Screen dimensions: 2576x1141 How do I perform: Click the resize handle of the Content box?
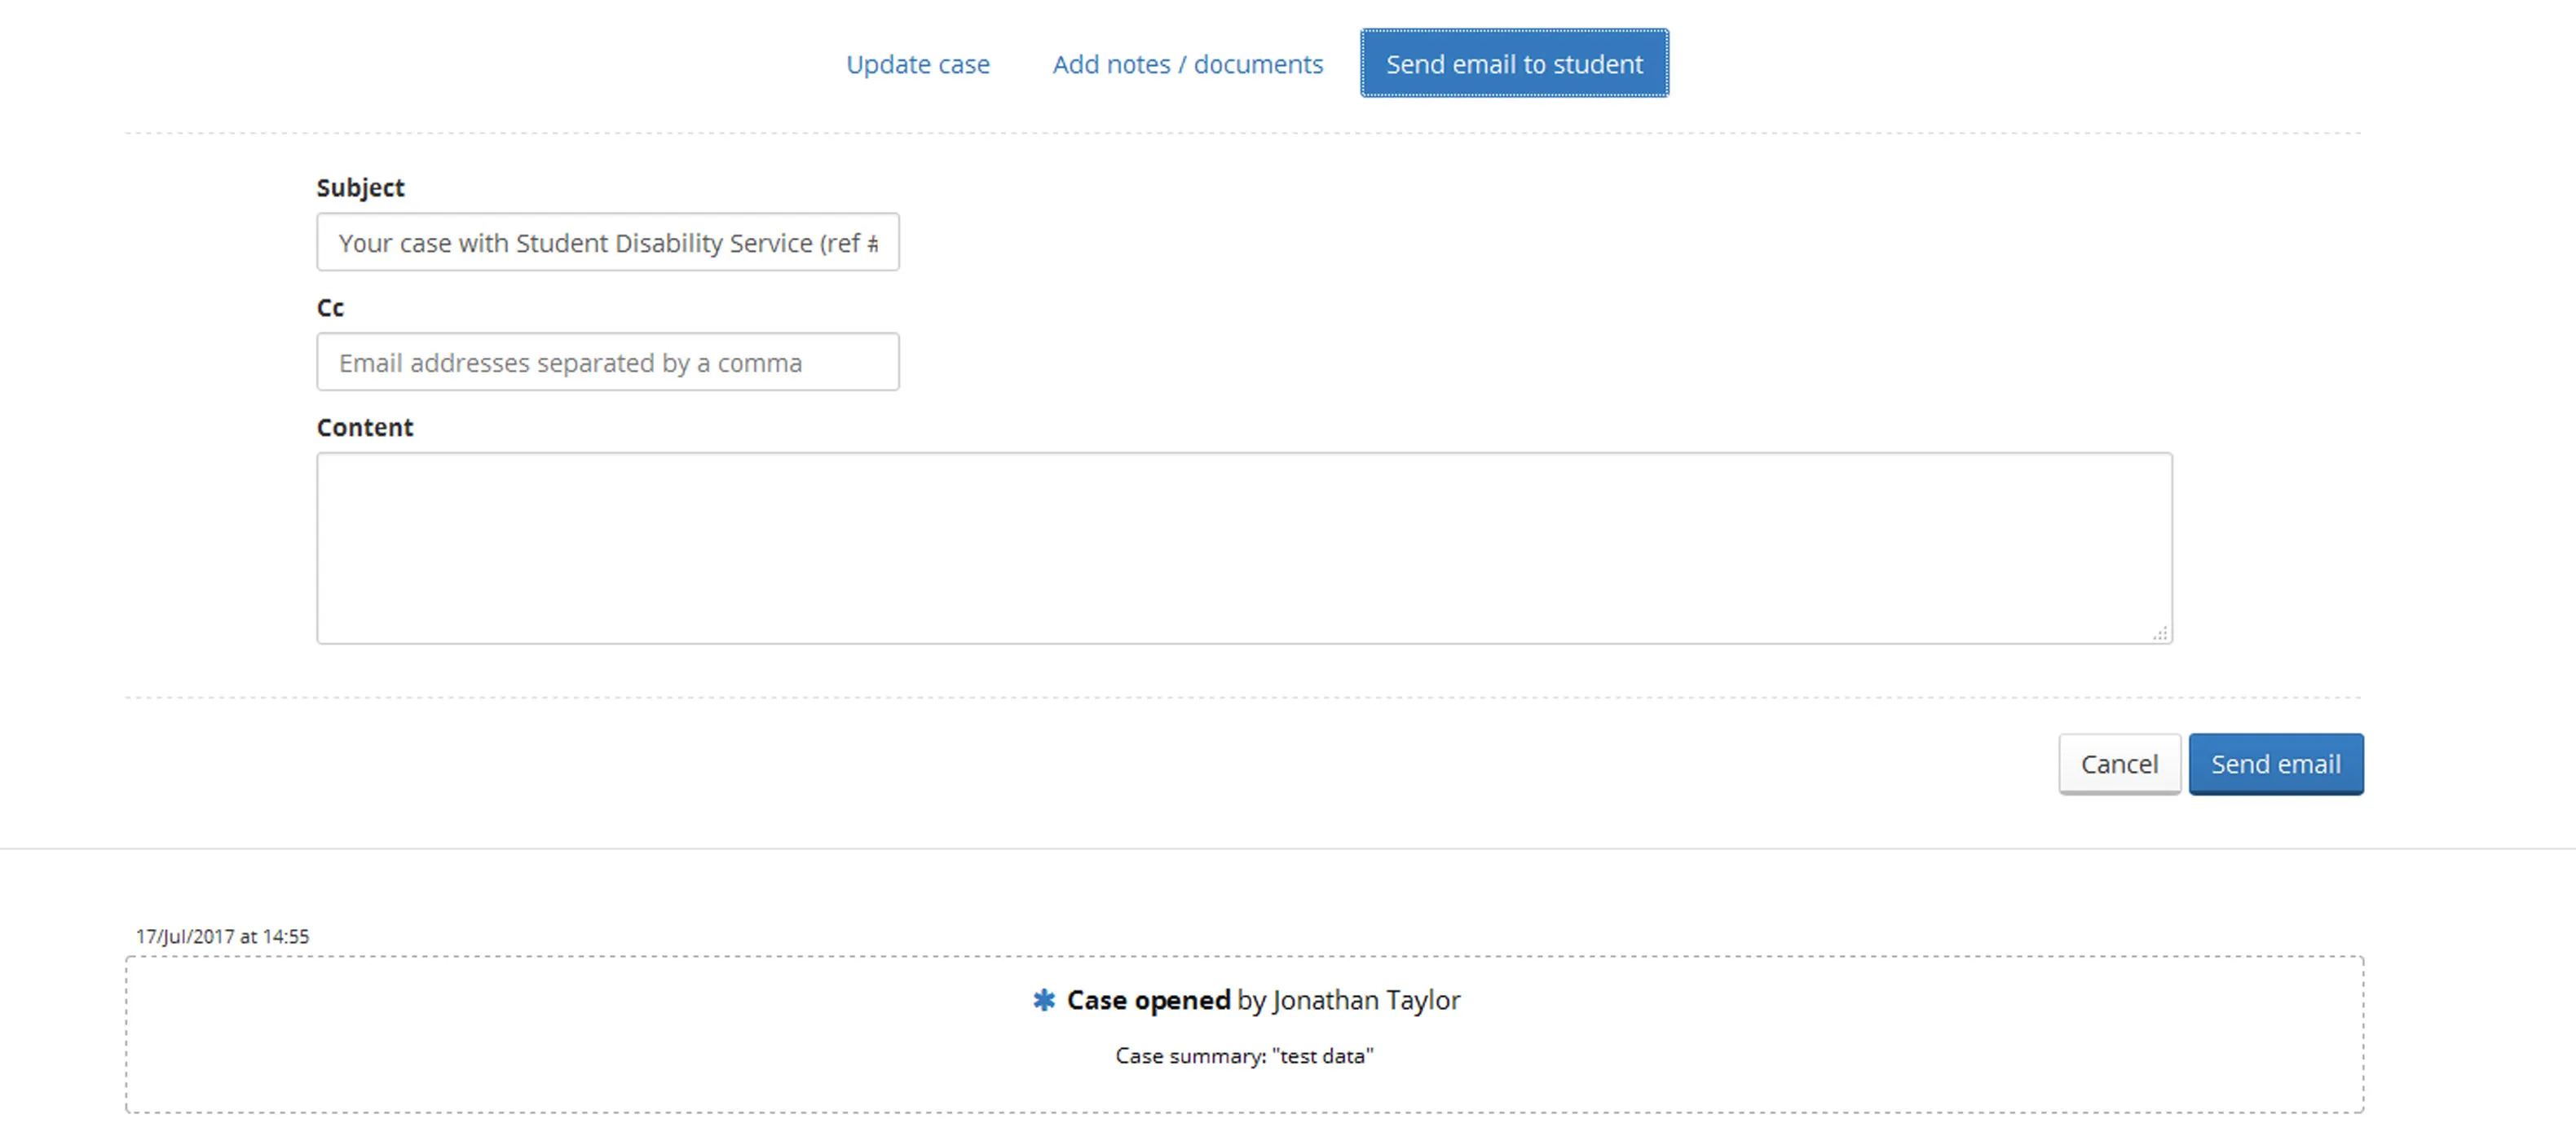click(2162, 633)
